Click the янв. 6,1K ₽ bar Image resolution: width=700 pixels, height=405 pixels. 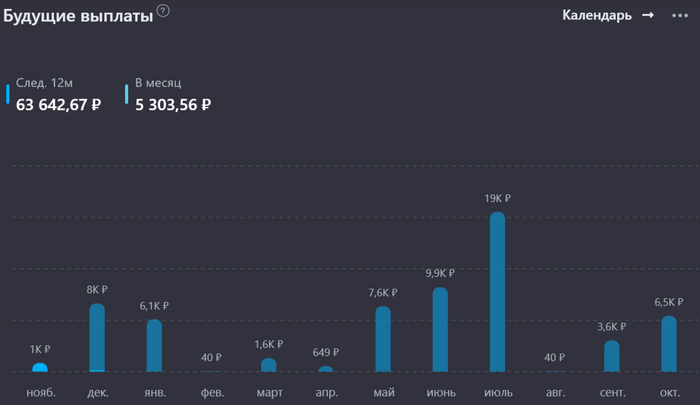[x=154, y=345]
